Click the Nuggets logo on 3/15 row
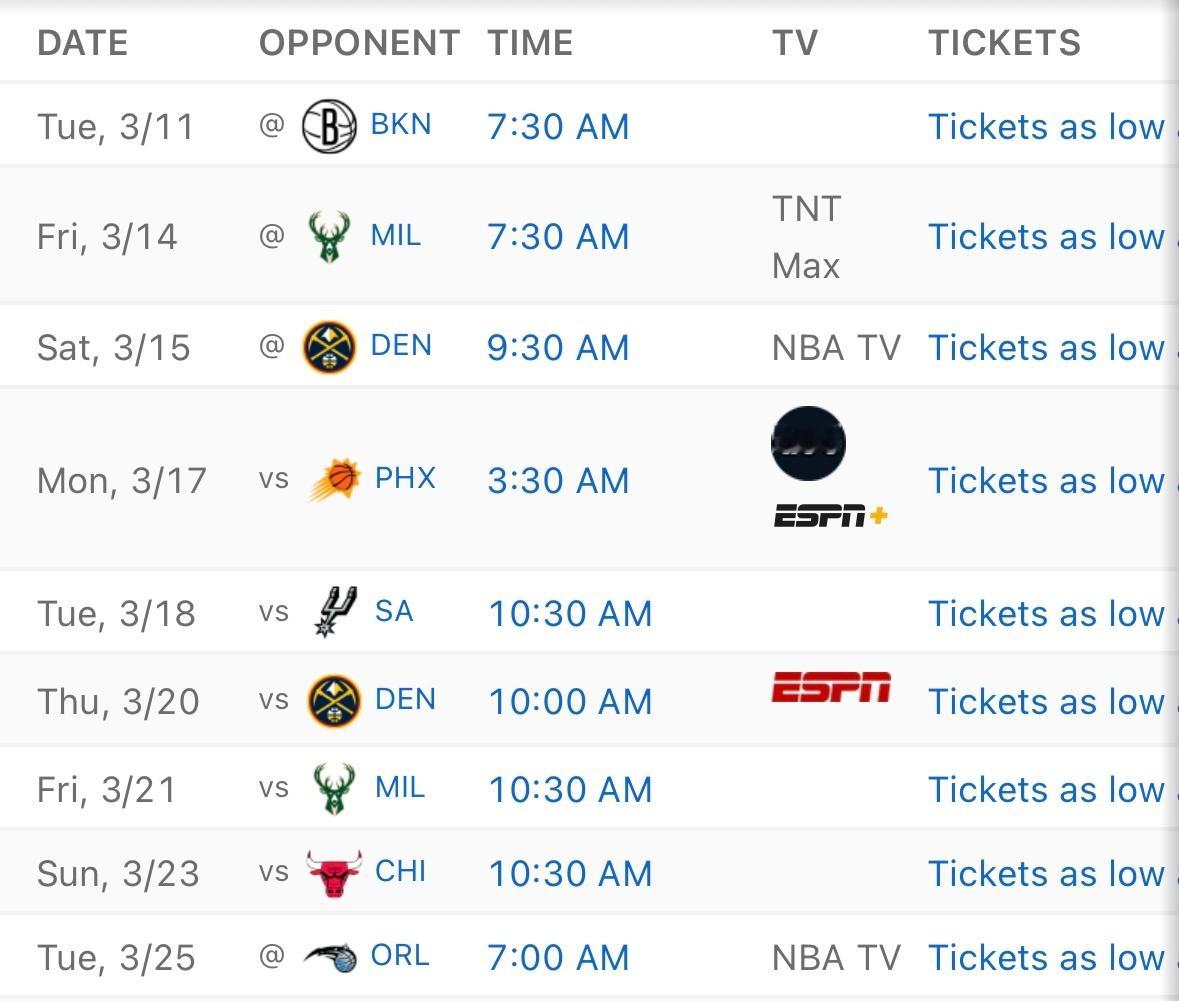 pyautogui.click(x=329, y=347)
